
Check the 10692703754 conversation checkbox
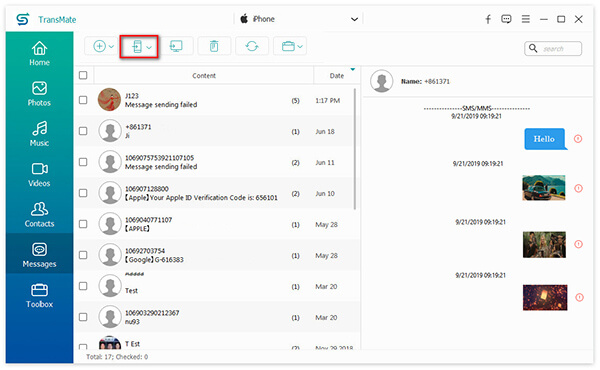[83, 255]
